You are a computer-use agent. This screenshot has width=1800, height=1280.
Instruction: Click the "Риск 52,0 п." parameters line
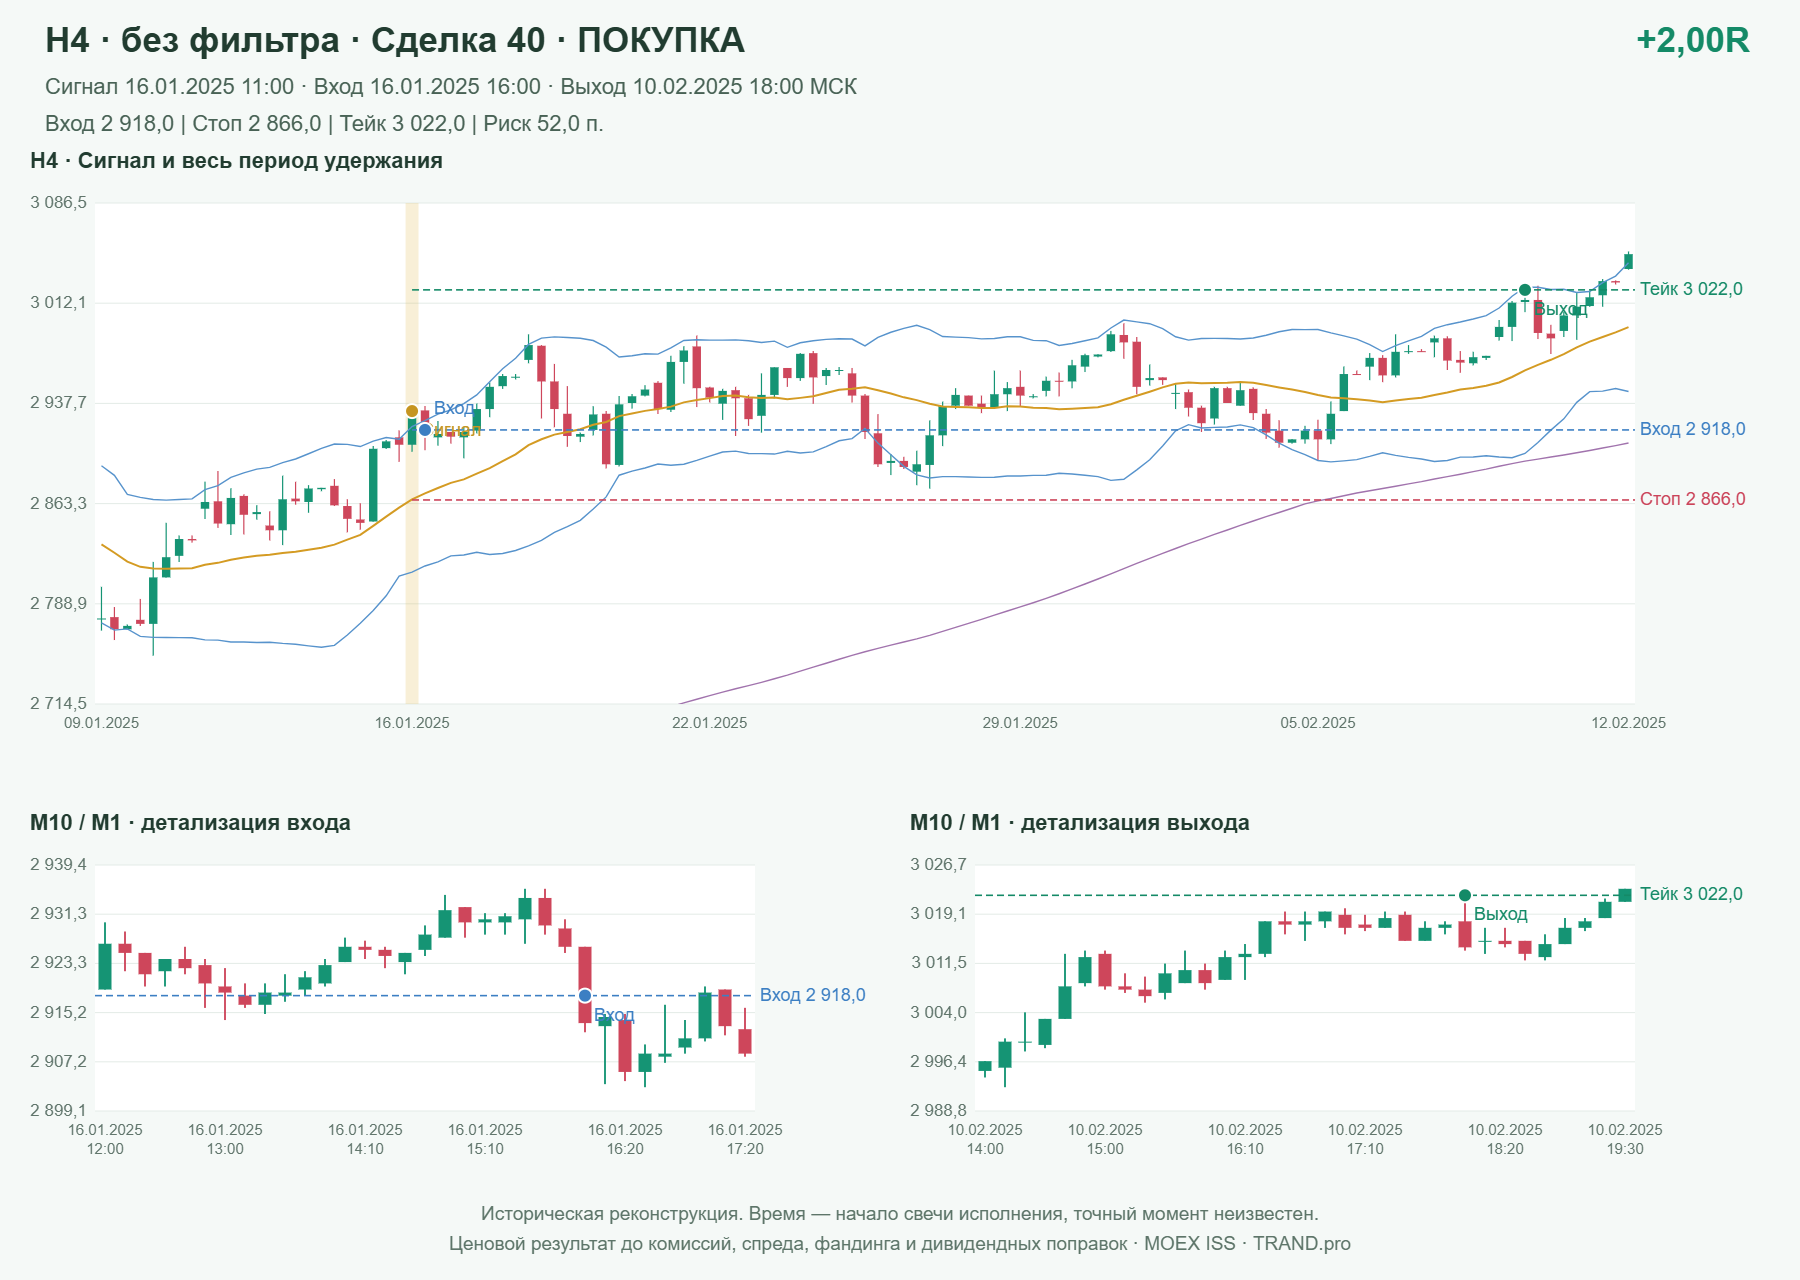click(324, 124)
